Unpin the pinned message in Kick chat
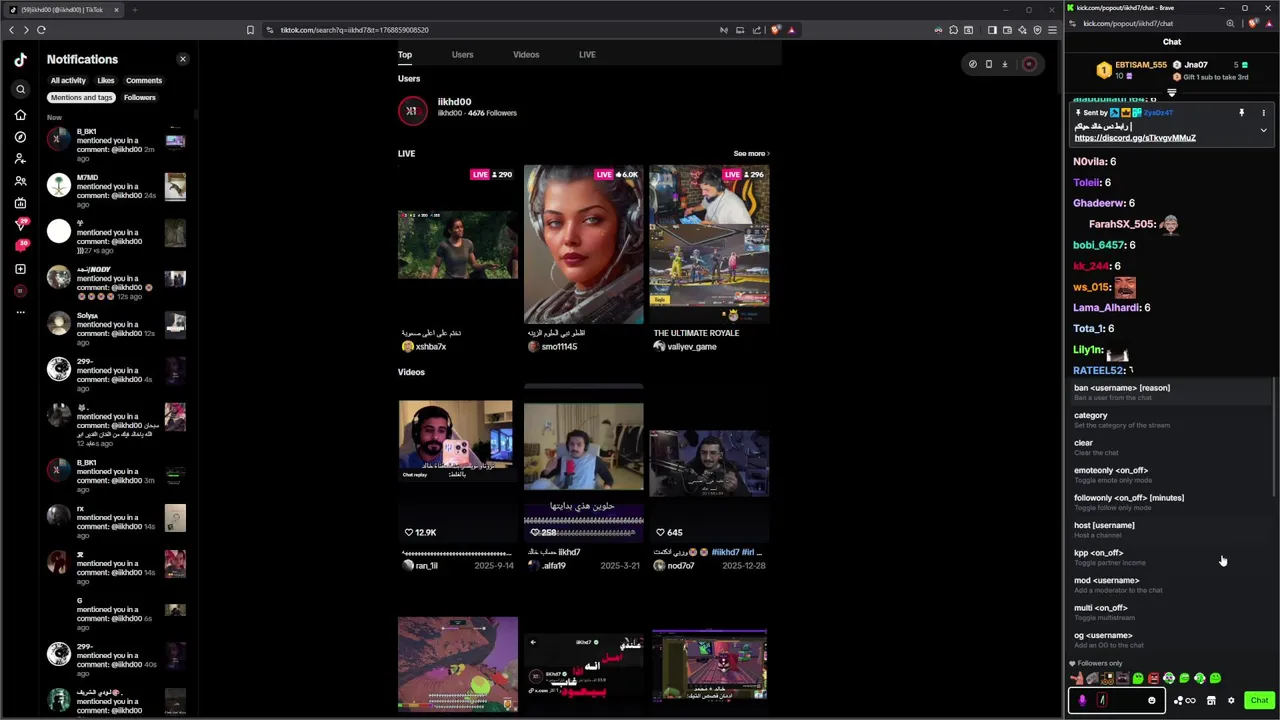 tap(1242, 113)
